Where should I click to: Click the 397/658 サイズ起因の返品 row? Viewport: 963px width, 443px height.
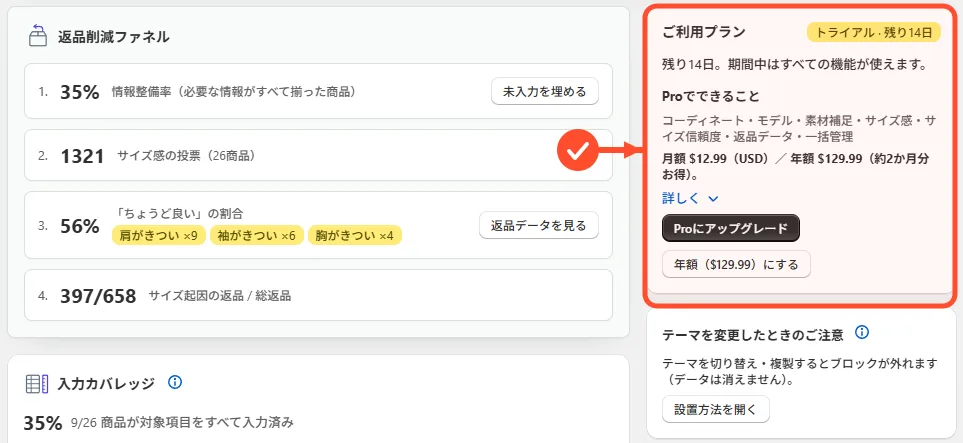(318, 296)
